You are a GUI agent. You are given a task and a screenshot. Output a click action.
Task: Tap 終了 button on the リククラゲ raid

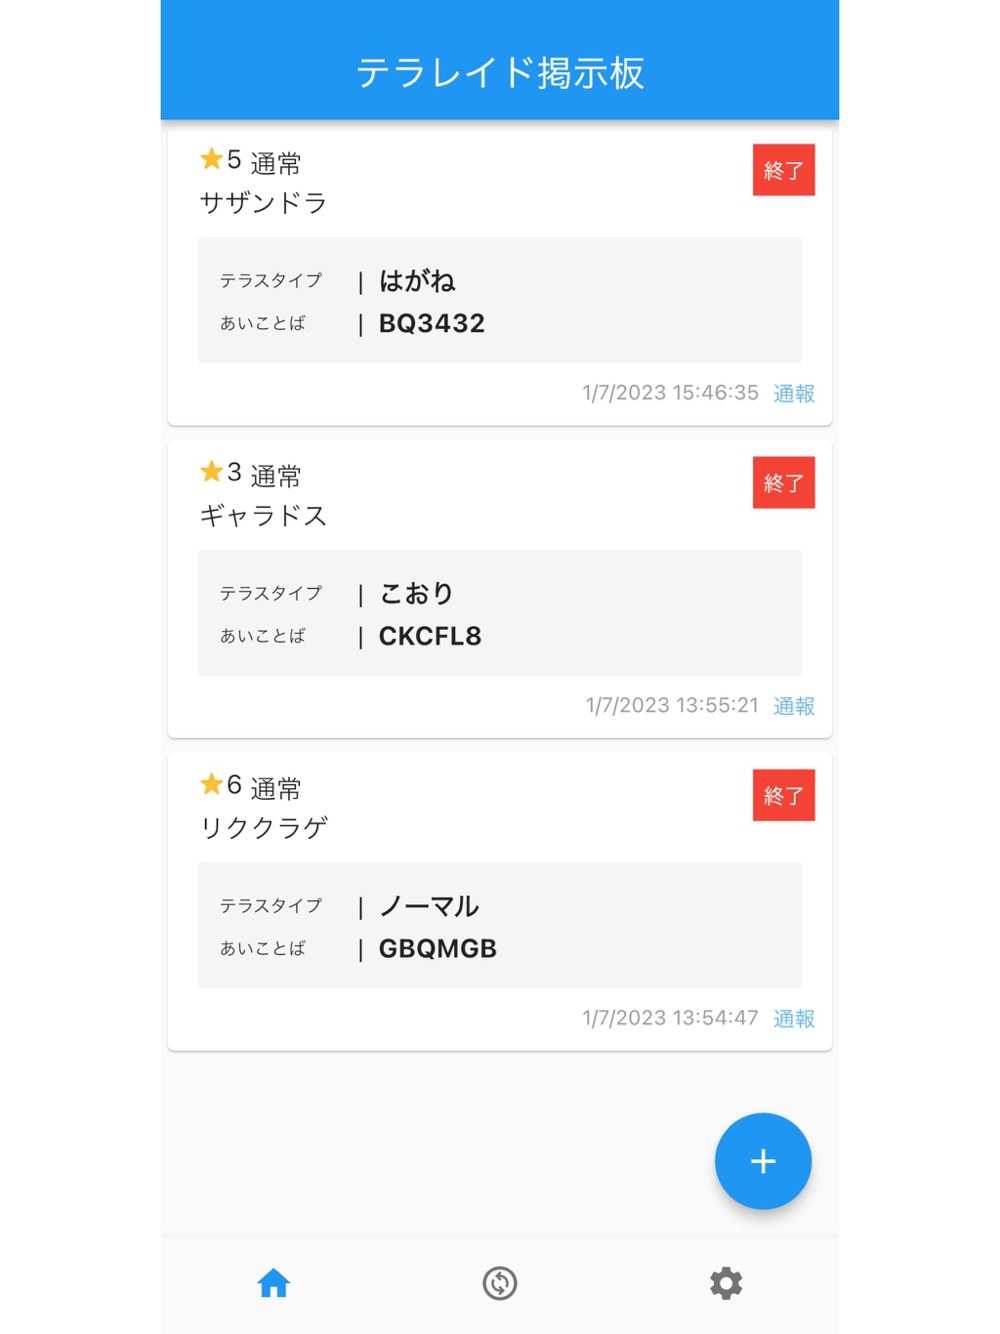783,795
